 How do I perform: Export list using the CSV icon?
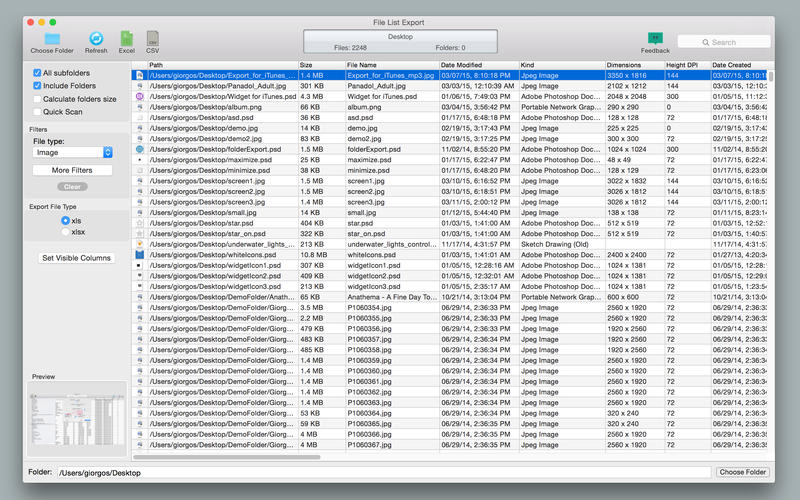[153, 38]
